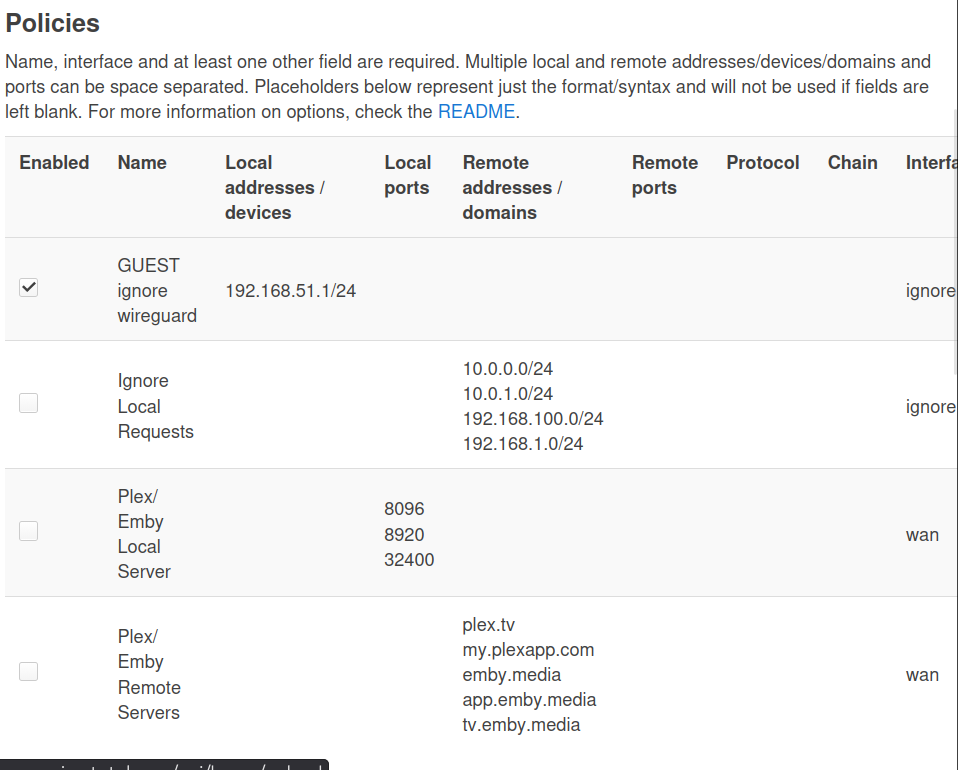Enable the Plex/Emby Remote Servers policy
958x770 pixels.
(29, 671)
